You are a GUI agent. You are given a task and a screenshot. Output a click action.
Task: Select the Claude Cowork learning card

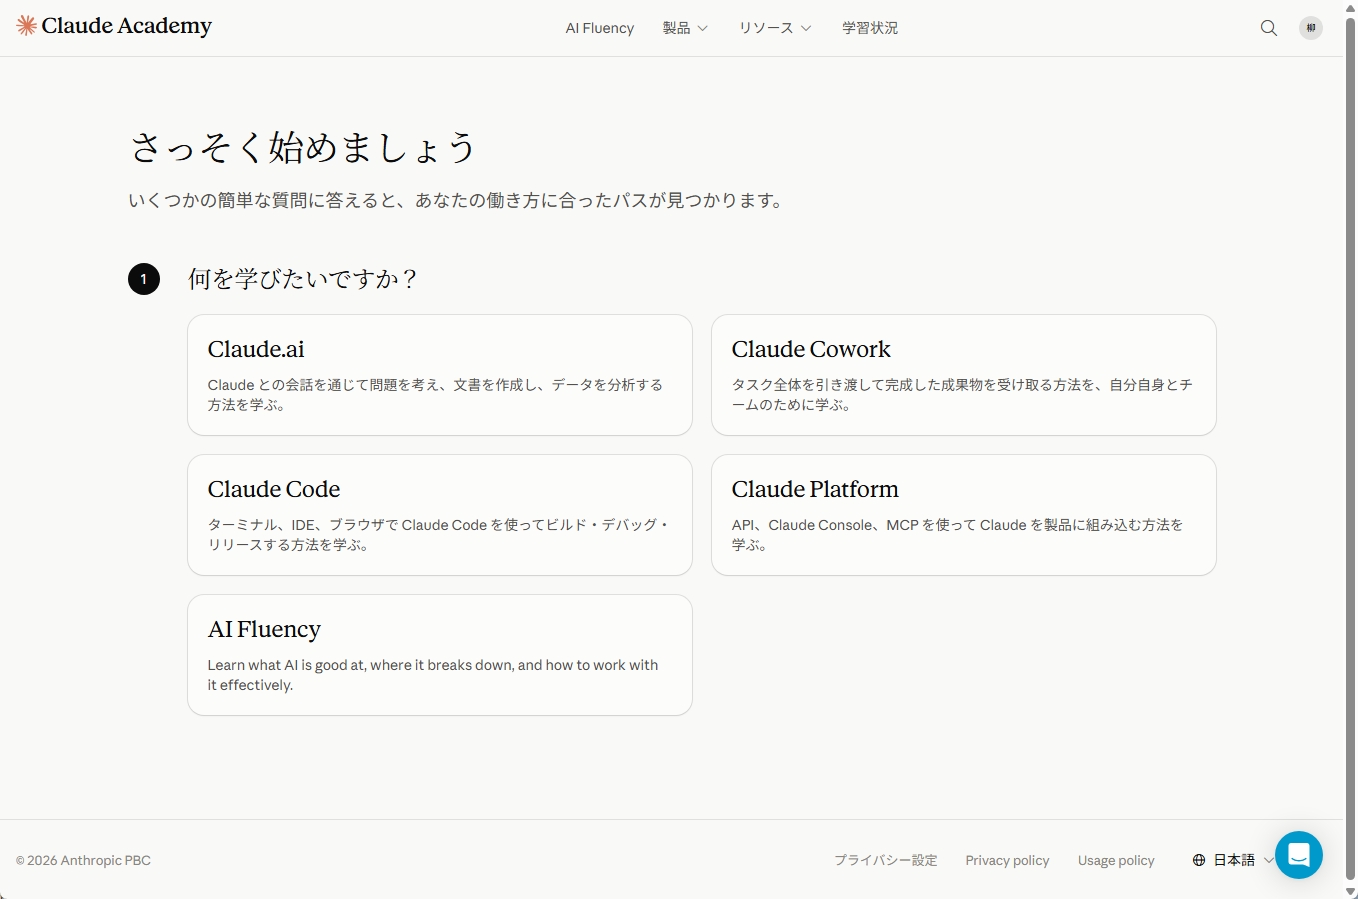[964, 375]
